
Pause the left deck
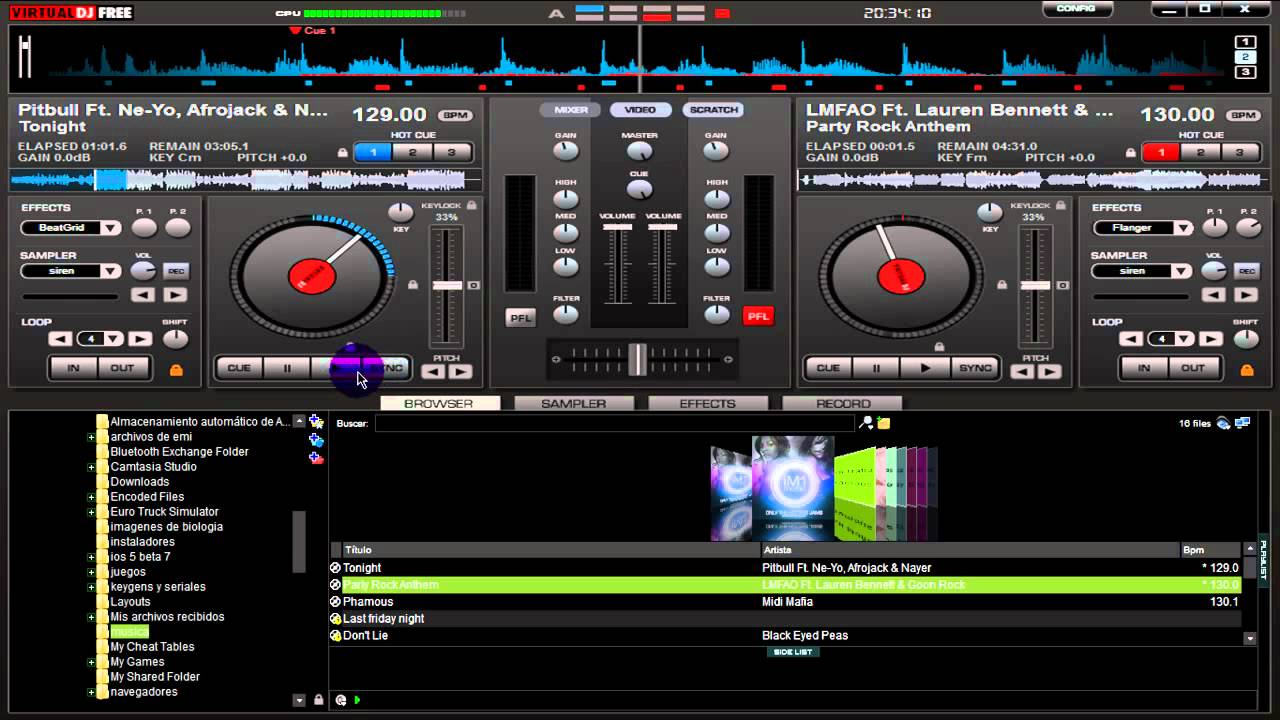287,368
